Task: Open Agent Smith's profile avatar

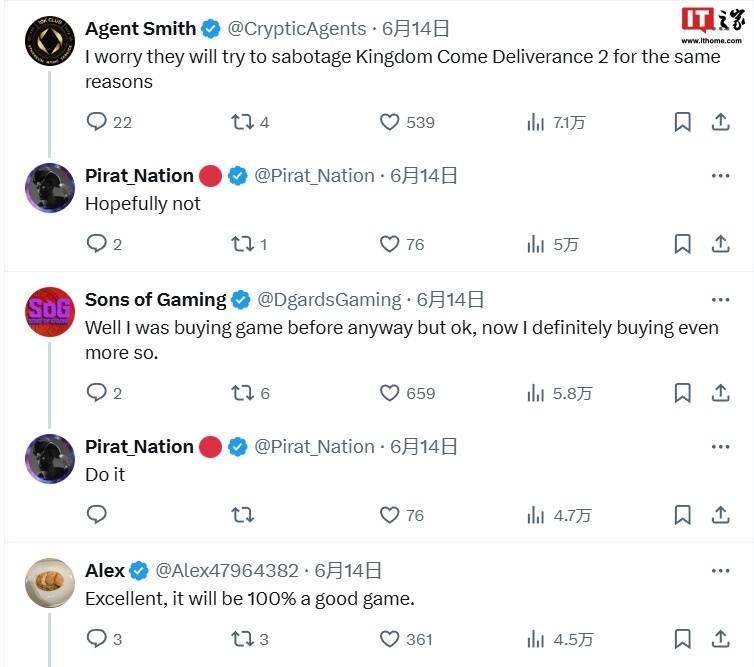Action: [x=50, y=40]
